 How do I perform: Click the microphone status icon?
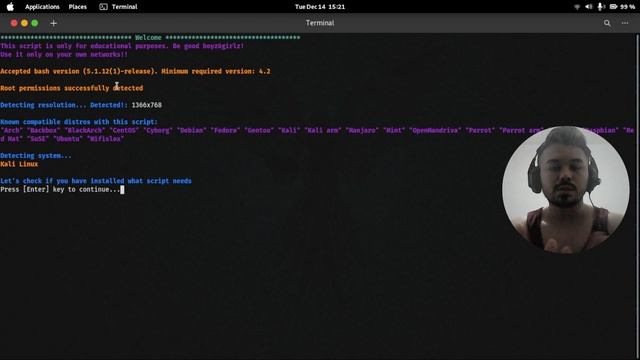601,7
